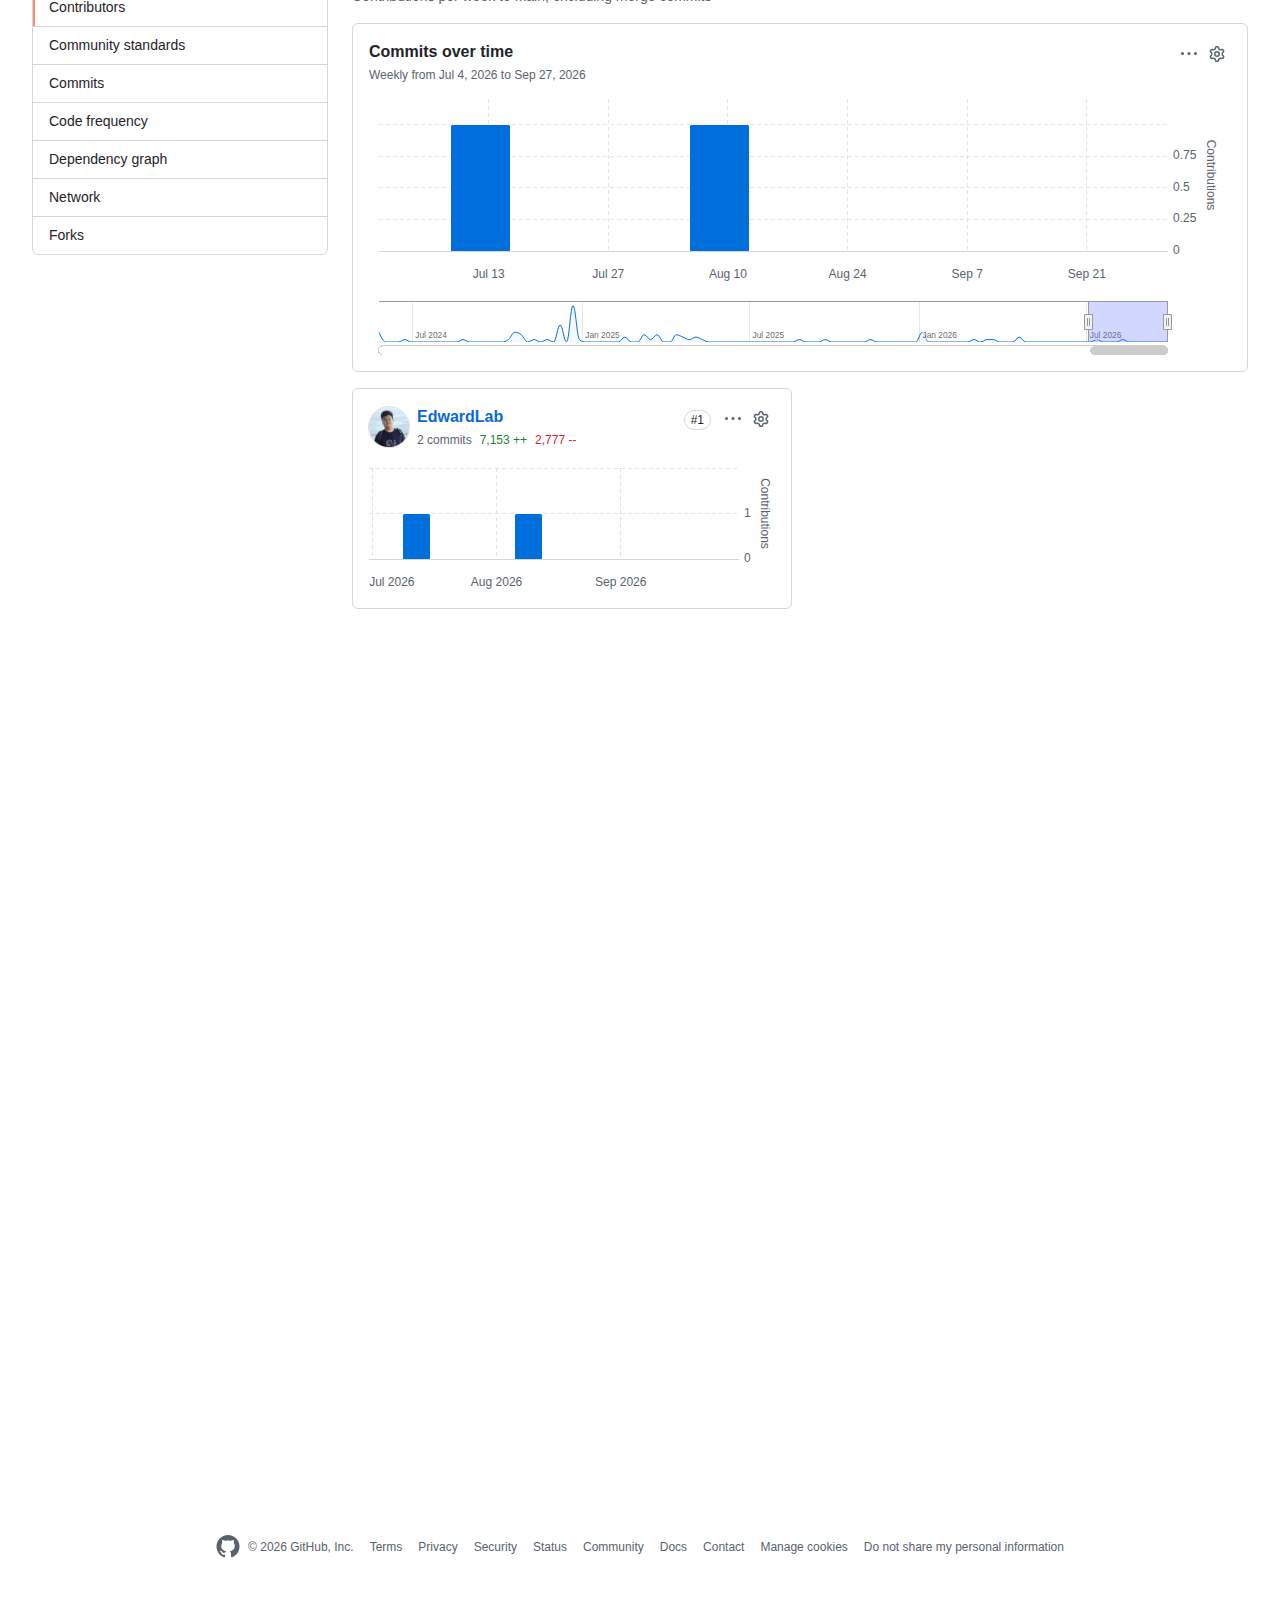Open the Security footer link
Screen dimensions: 1280x1600
tap(495, 1547)
